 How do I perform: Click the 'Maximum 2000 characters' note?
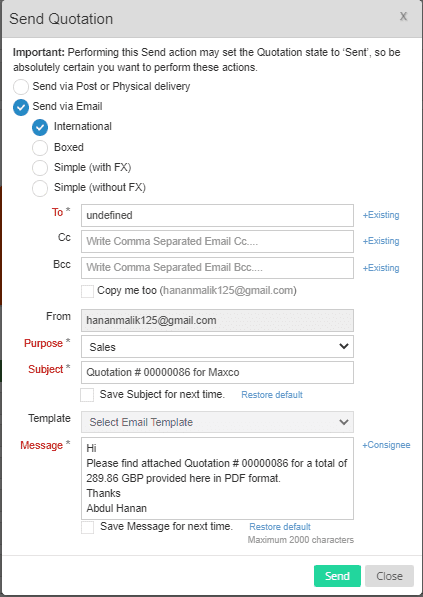point(301,540)
